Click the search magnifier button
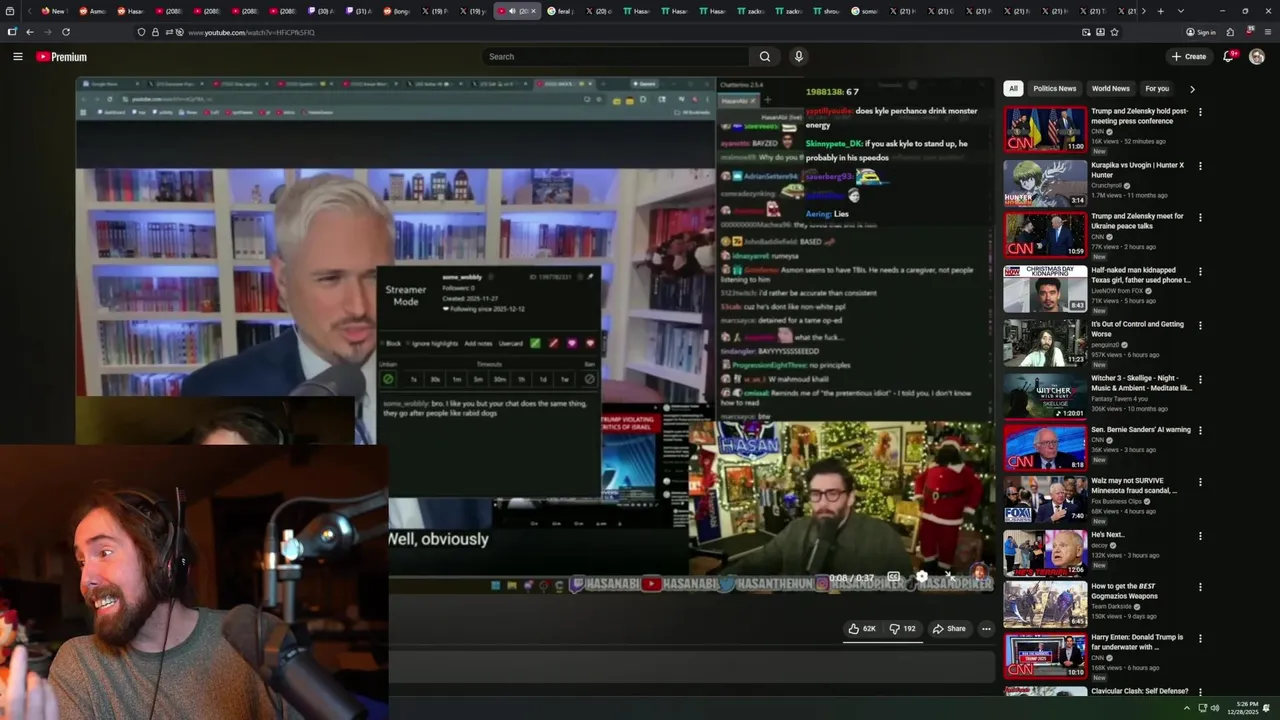Viewport: 1280px width, 720px height. (x=765, y=57)
